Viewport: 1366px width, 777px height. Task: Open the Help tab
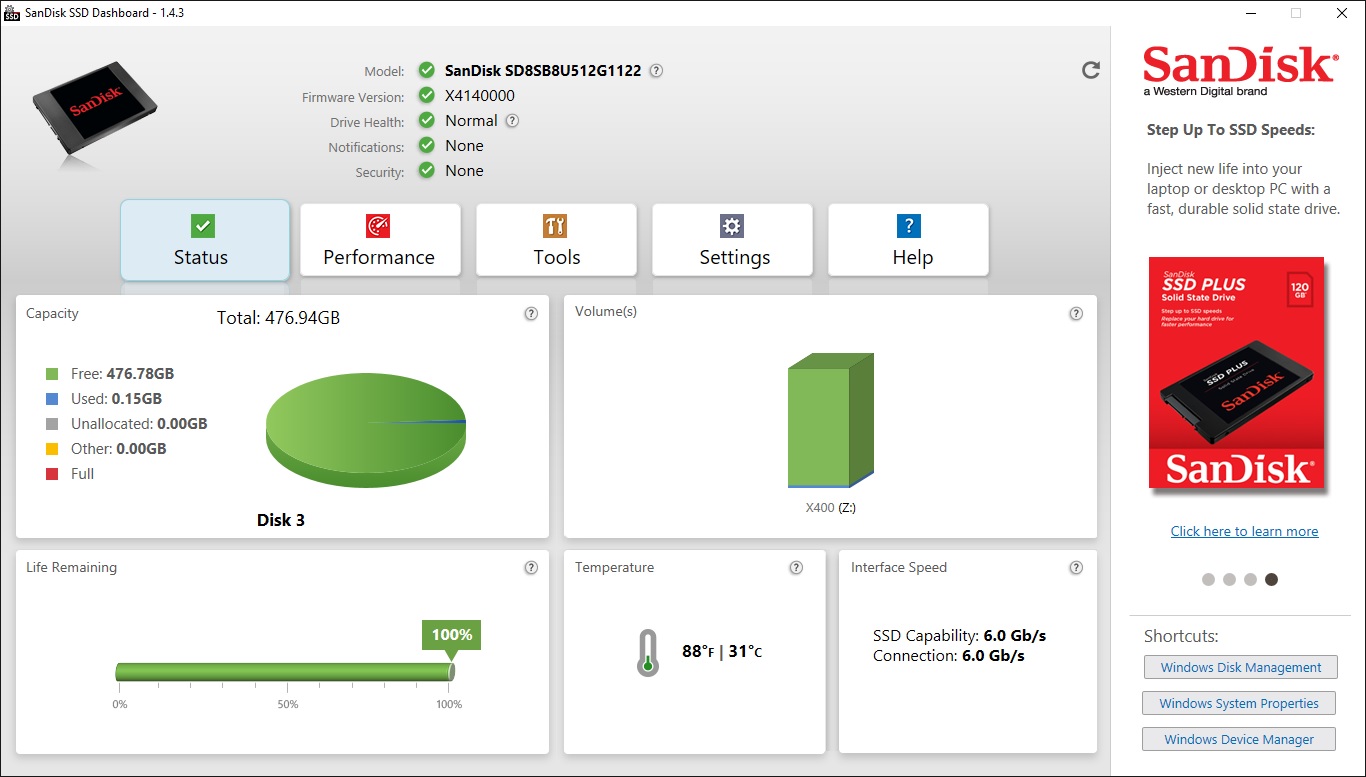tap(909, 240)
